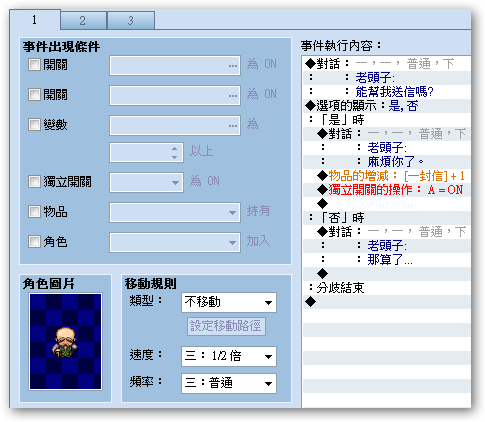Select the 對話 command directly under 「否」時
This screenshot has width=485, height=422.
(387, 232)
